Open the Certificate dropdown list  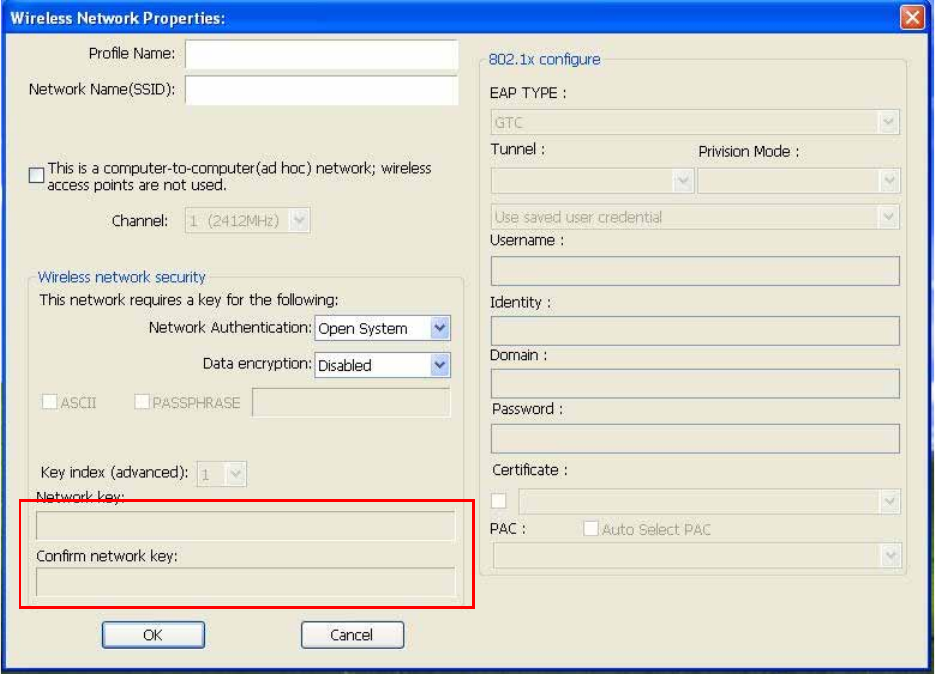click(x=710, y=502)
